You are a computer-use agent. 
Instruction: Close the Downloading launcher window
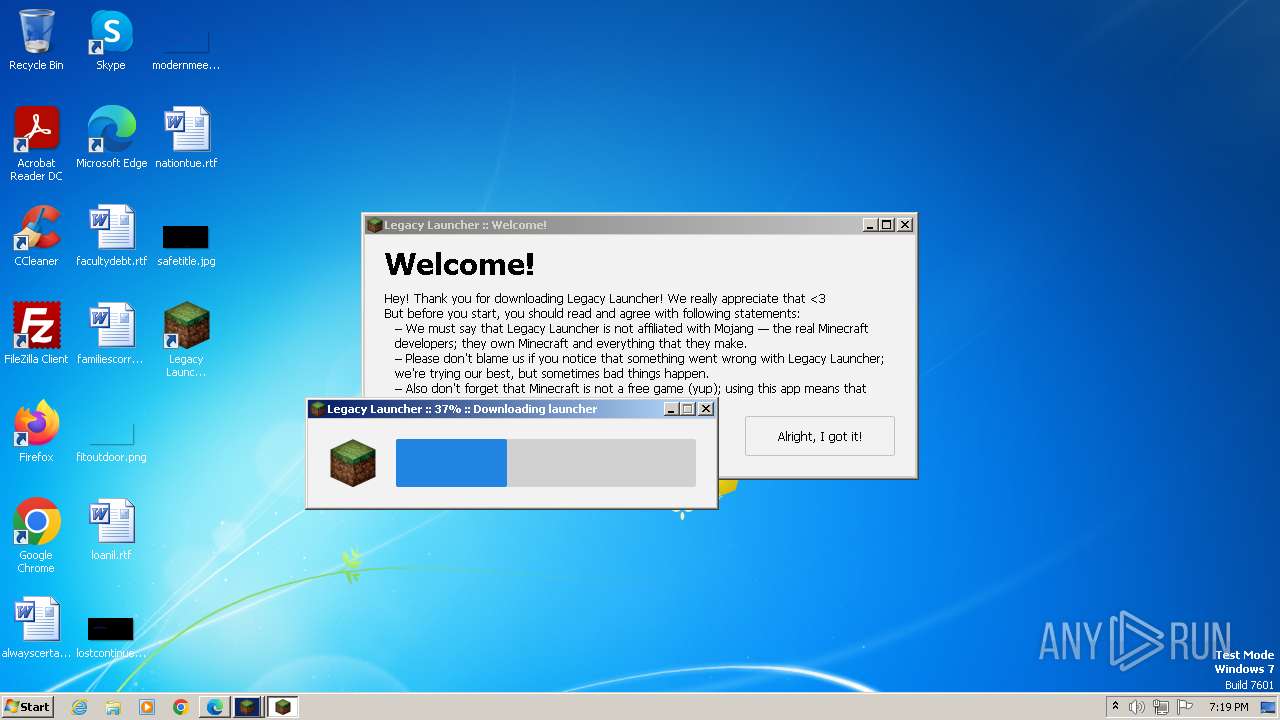(x=706, y=409)
